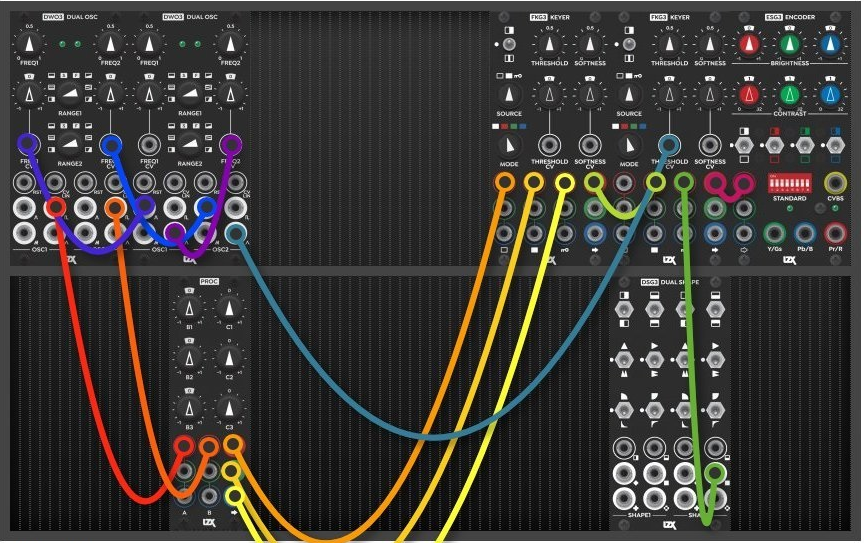
Task: Click SOFTNESS CV jack on the second Keyer
Action: pos(710,146)
